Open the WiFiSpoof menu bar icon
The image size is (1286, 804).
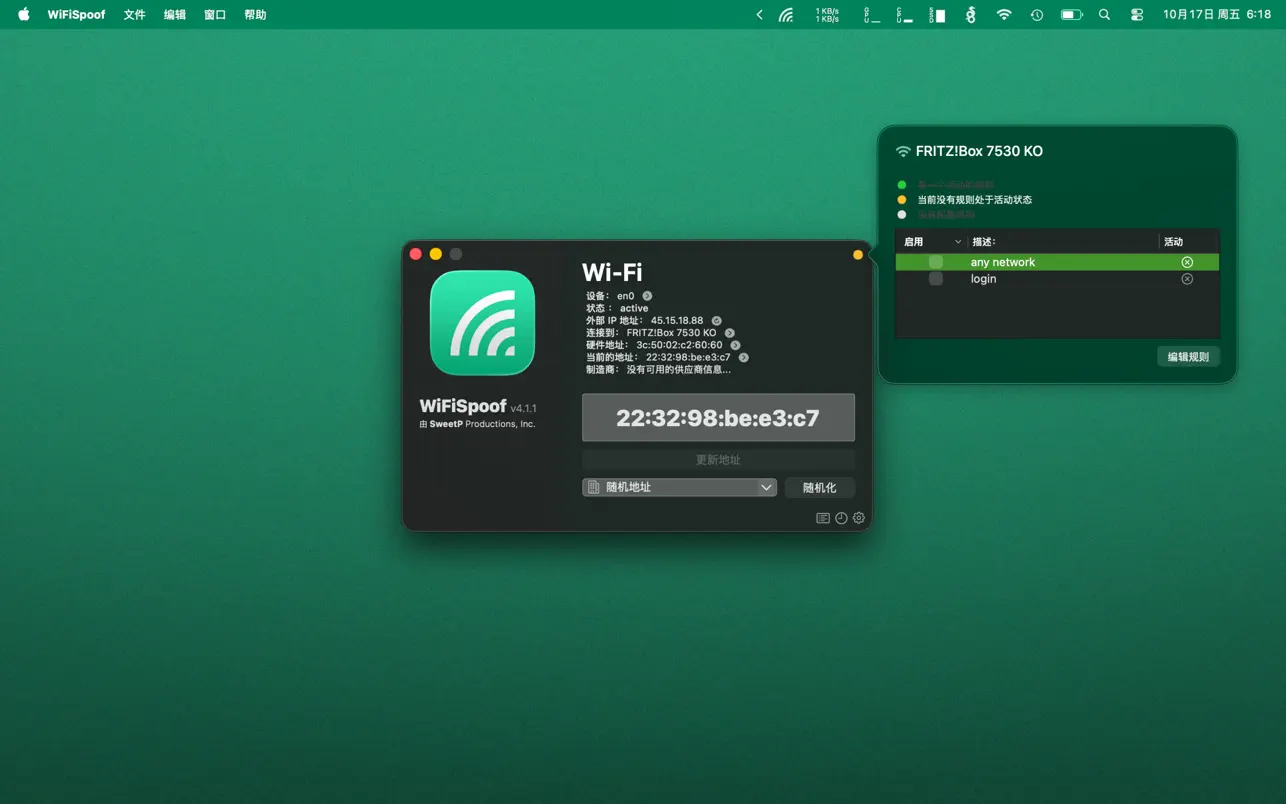787,14
